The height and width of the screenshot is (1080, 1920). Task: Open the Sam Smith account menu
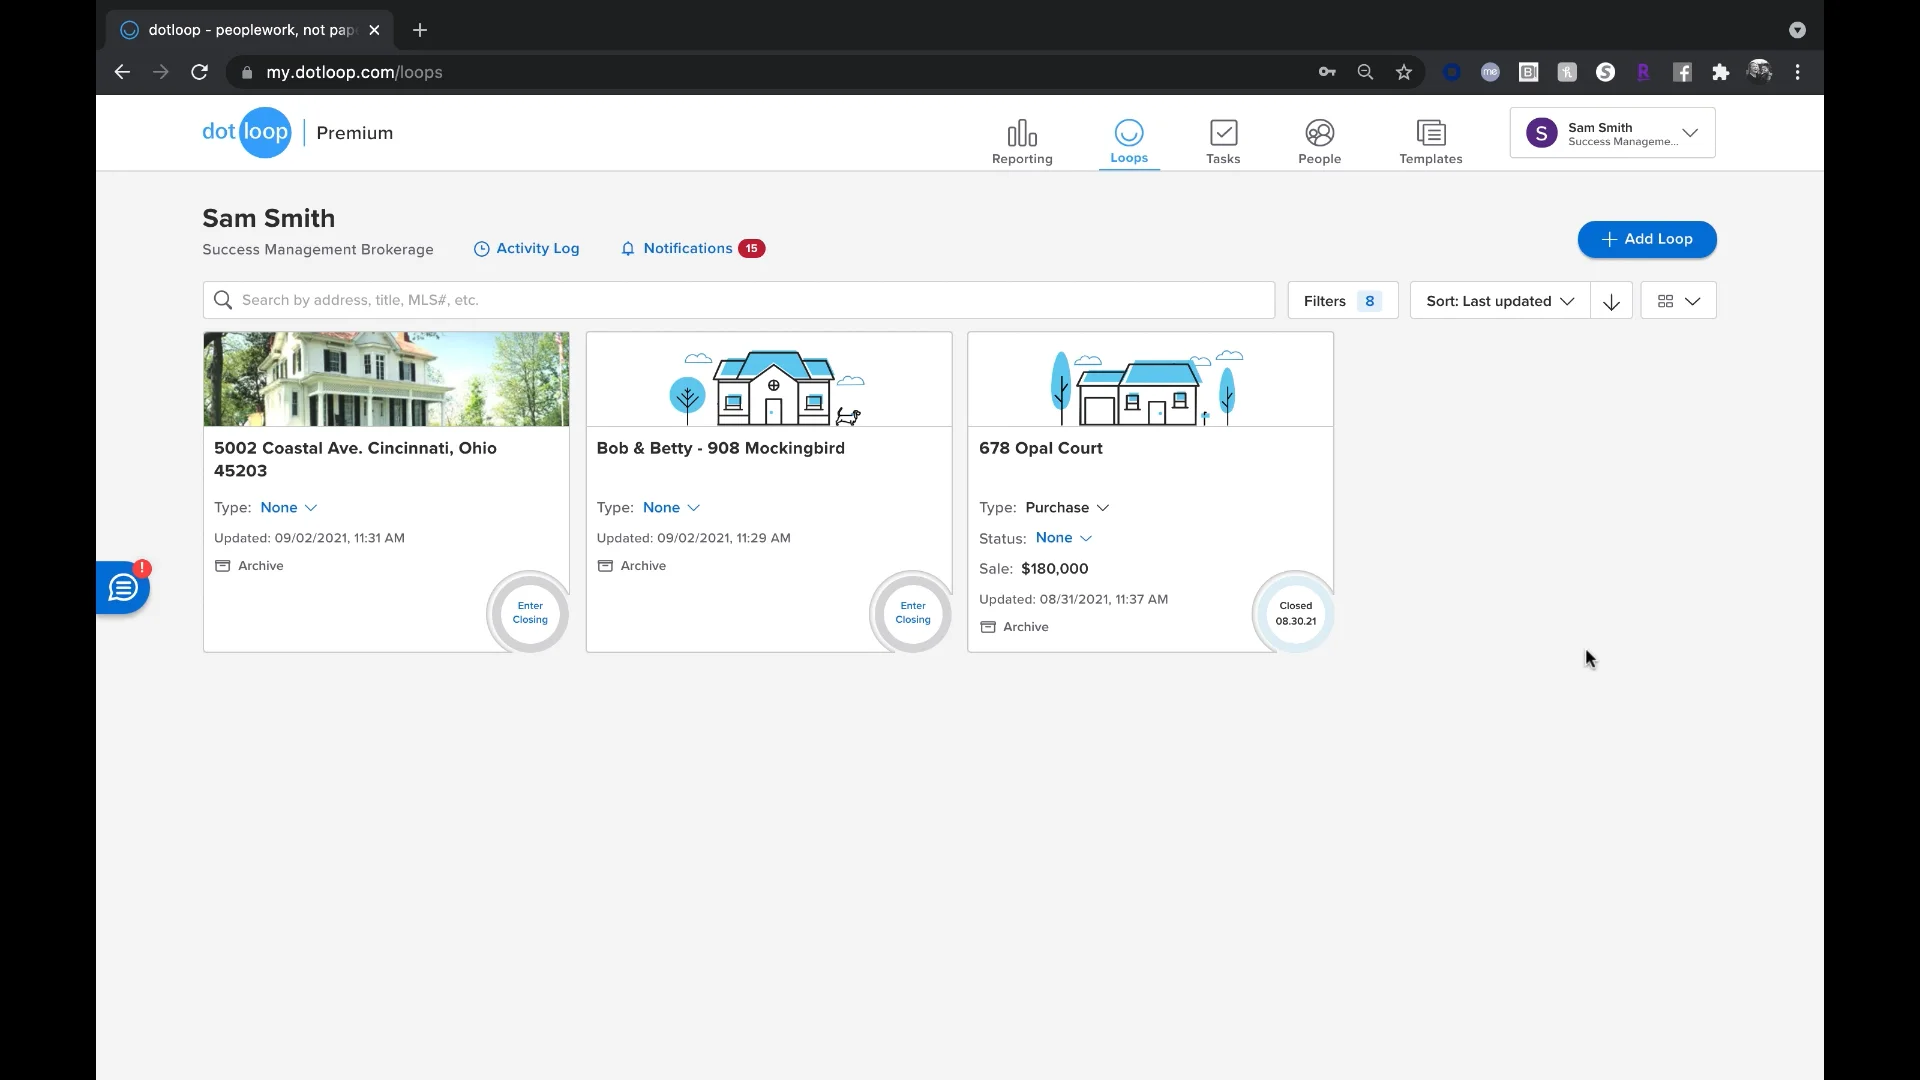1612,133
